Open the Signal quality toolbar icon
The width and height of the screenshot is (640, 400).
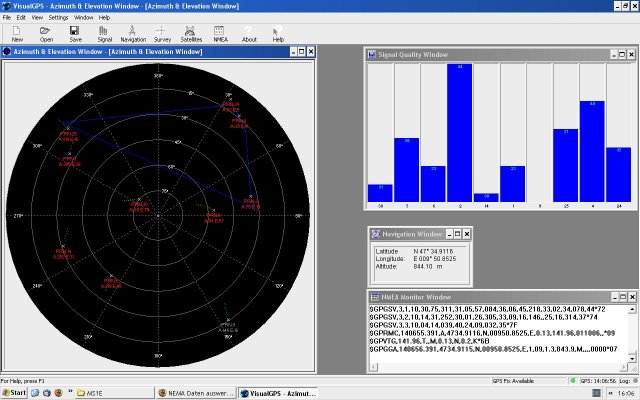104,34
